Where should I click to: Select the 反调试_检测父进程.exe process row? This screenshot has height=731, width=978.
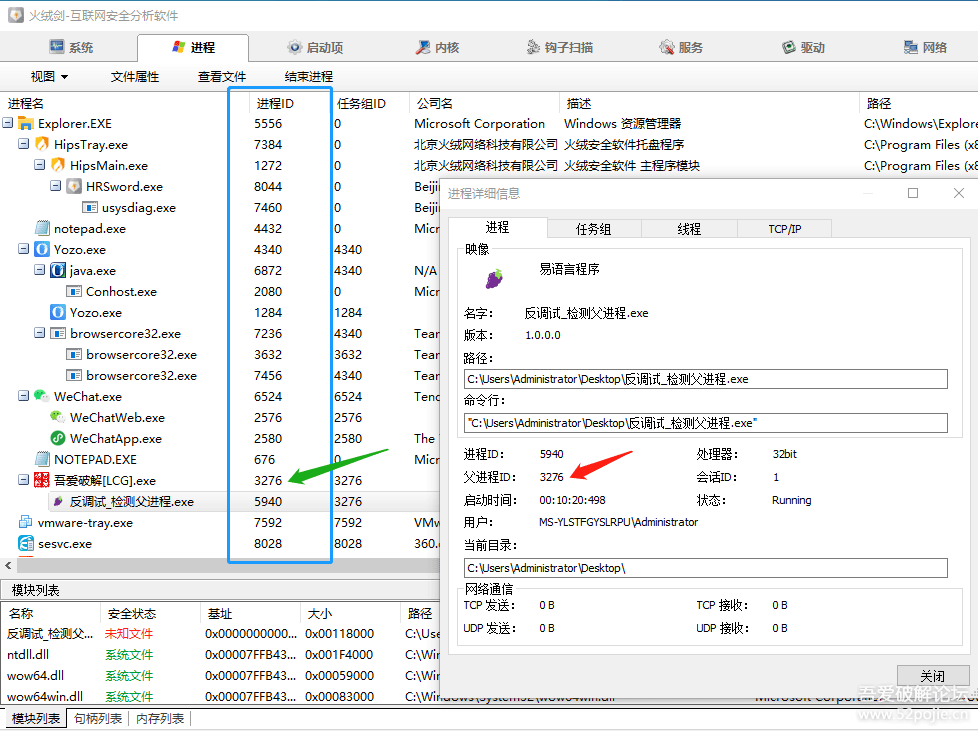131,502
